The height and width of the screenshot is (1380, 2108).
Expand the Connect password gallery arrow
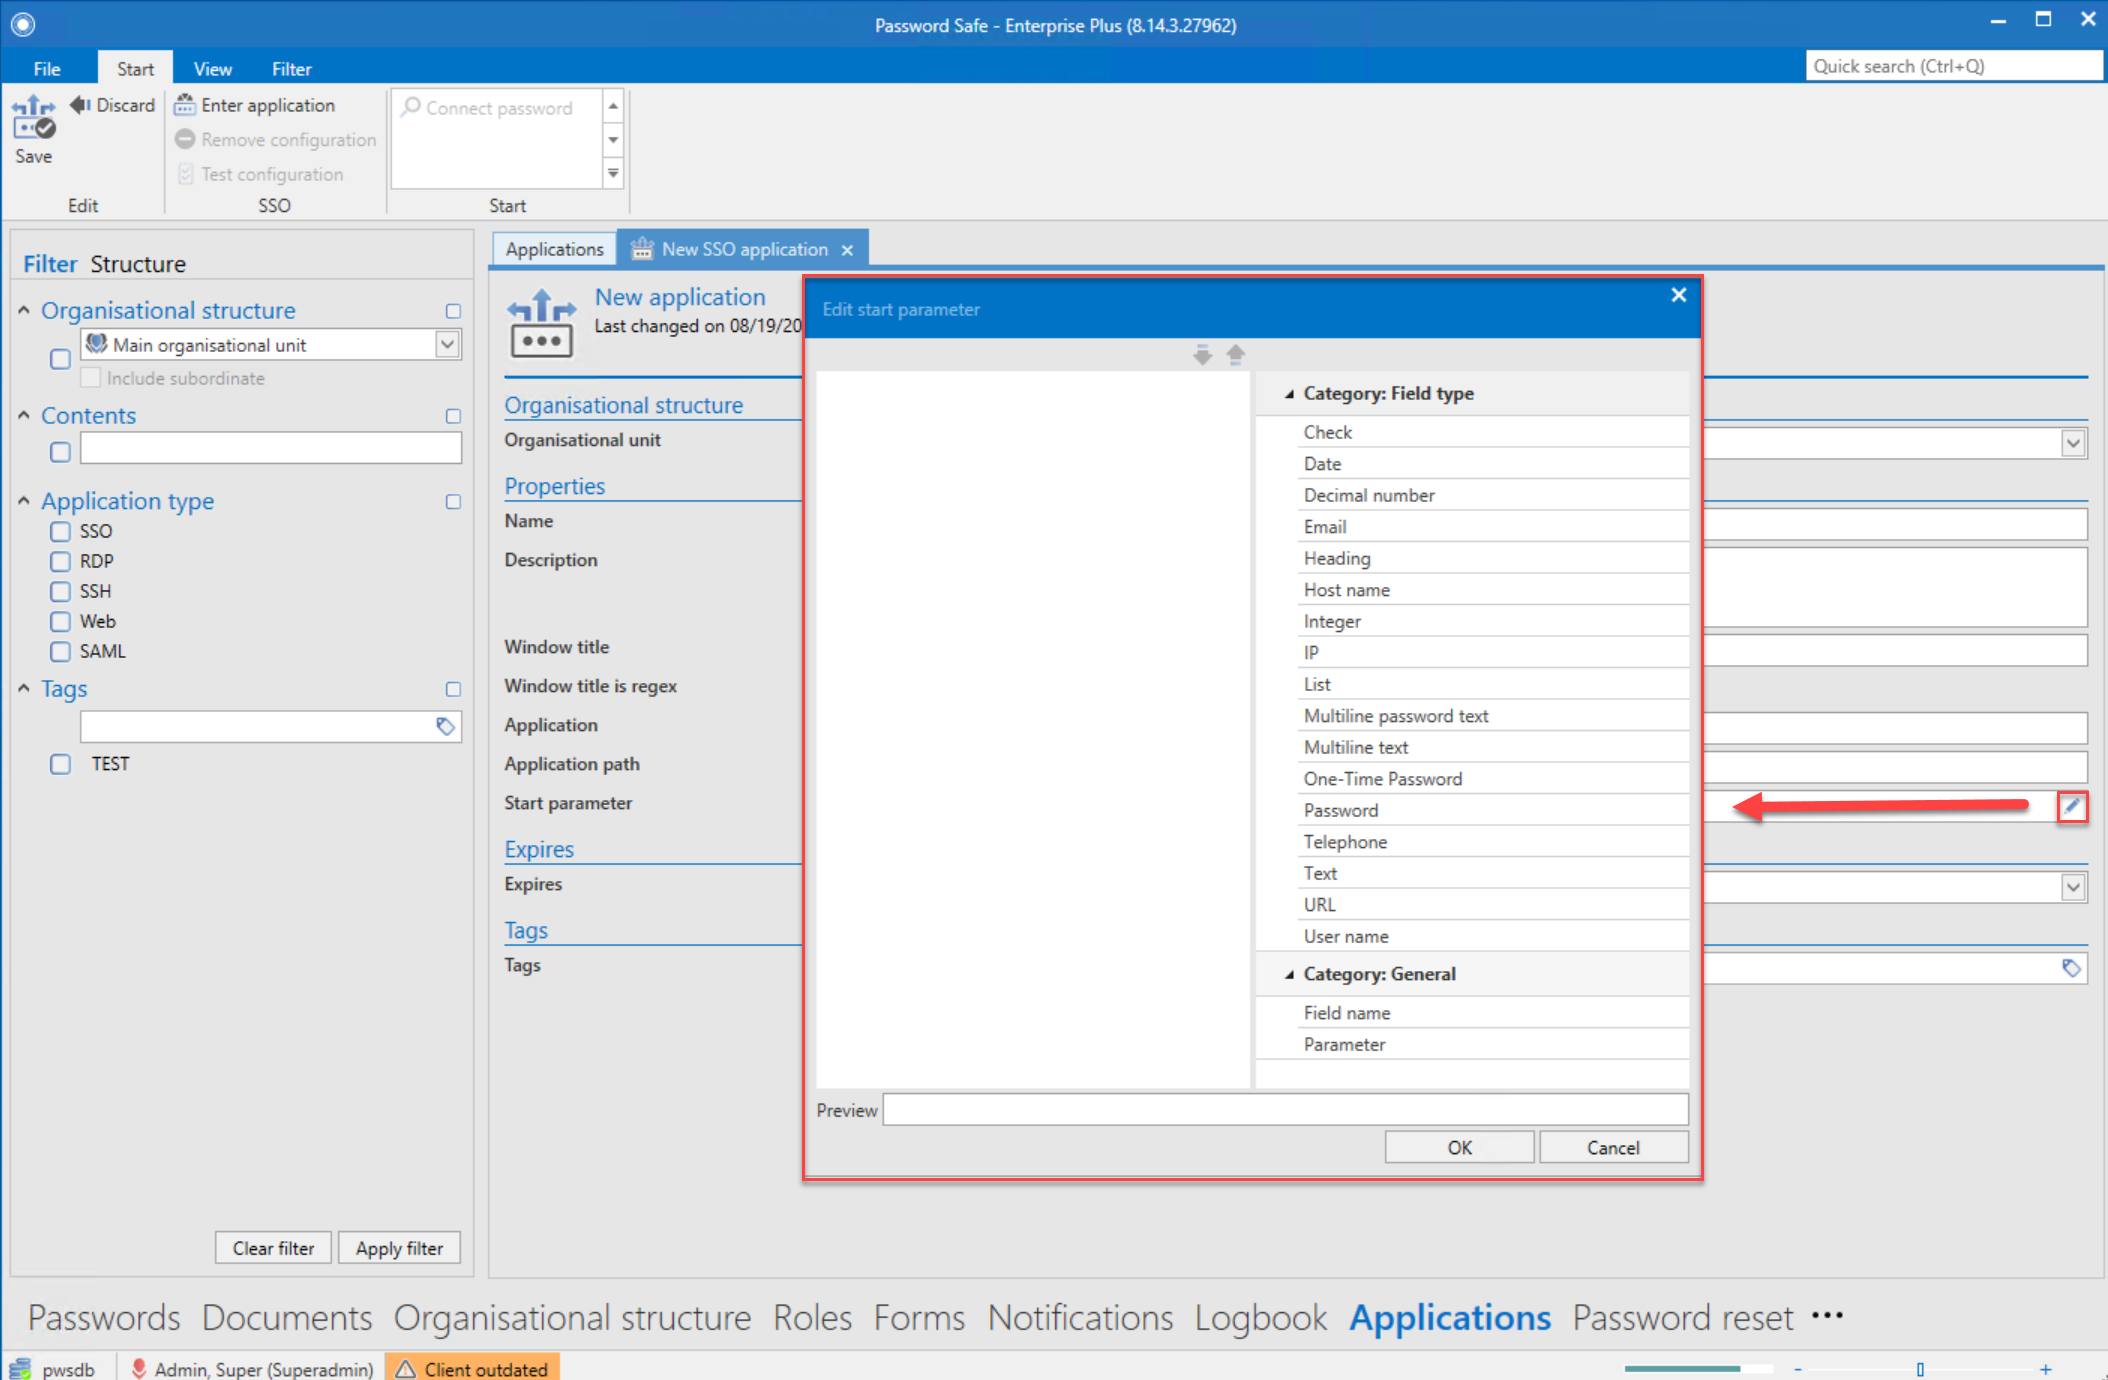tap(613, 173)
